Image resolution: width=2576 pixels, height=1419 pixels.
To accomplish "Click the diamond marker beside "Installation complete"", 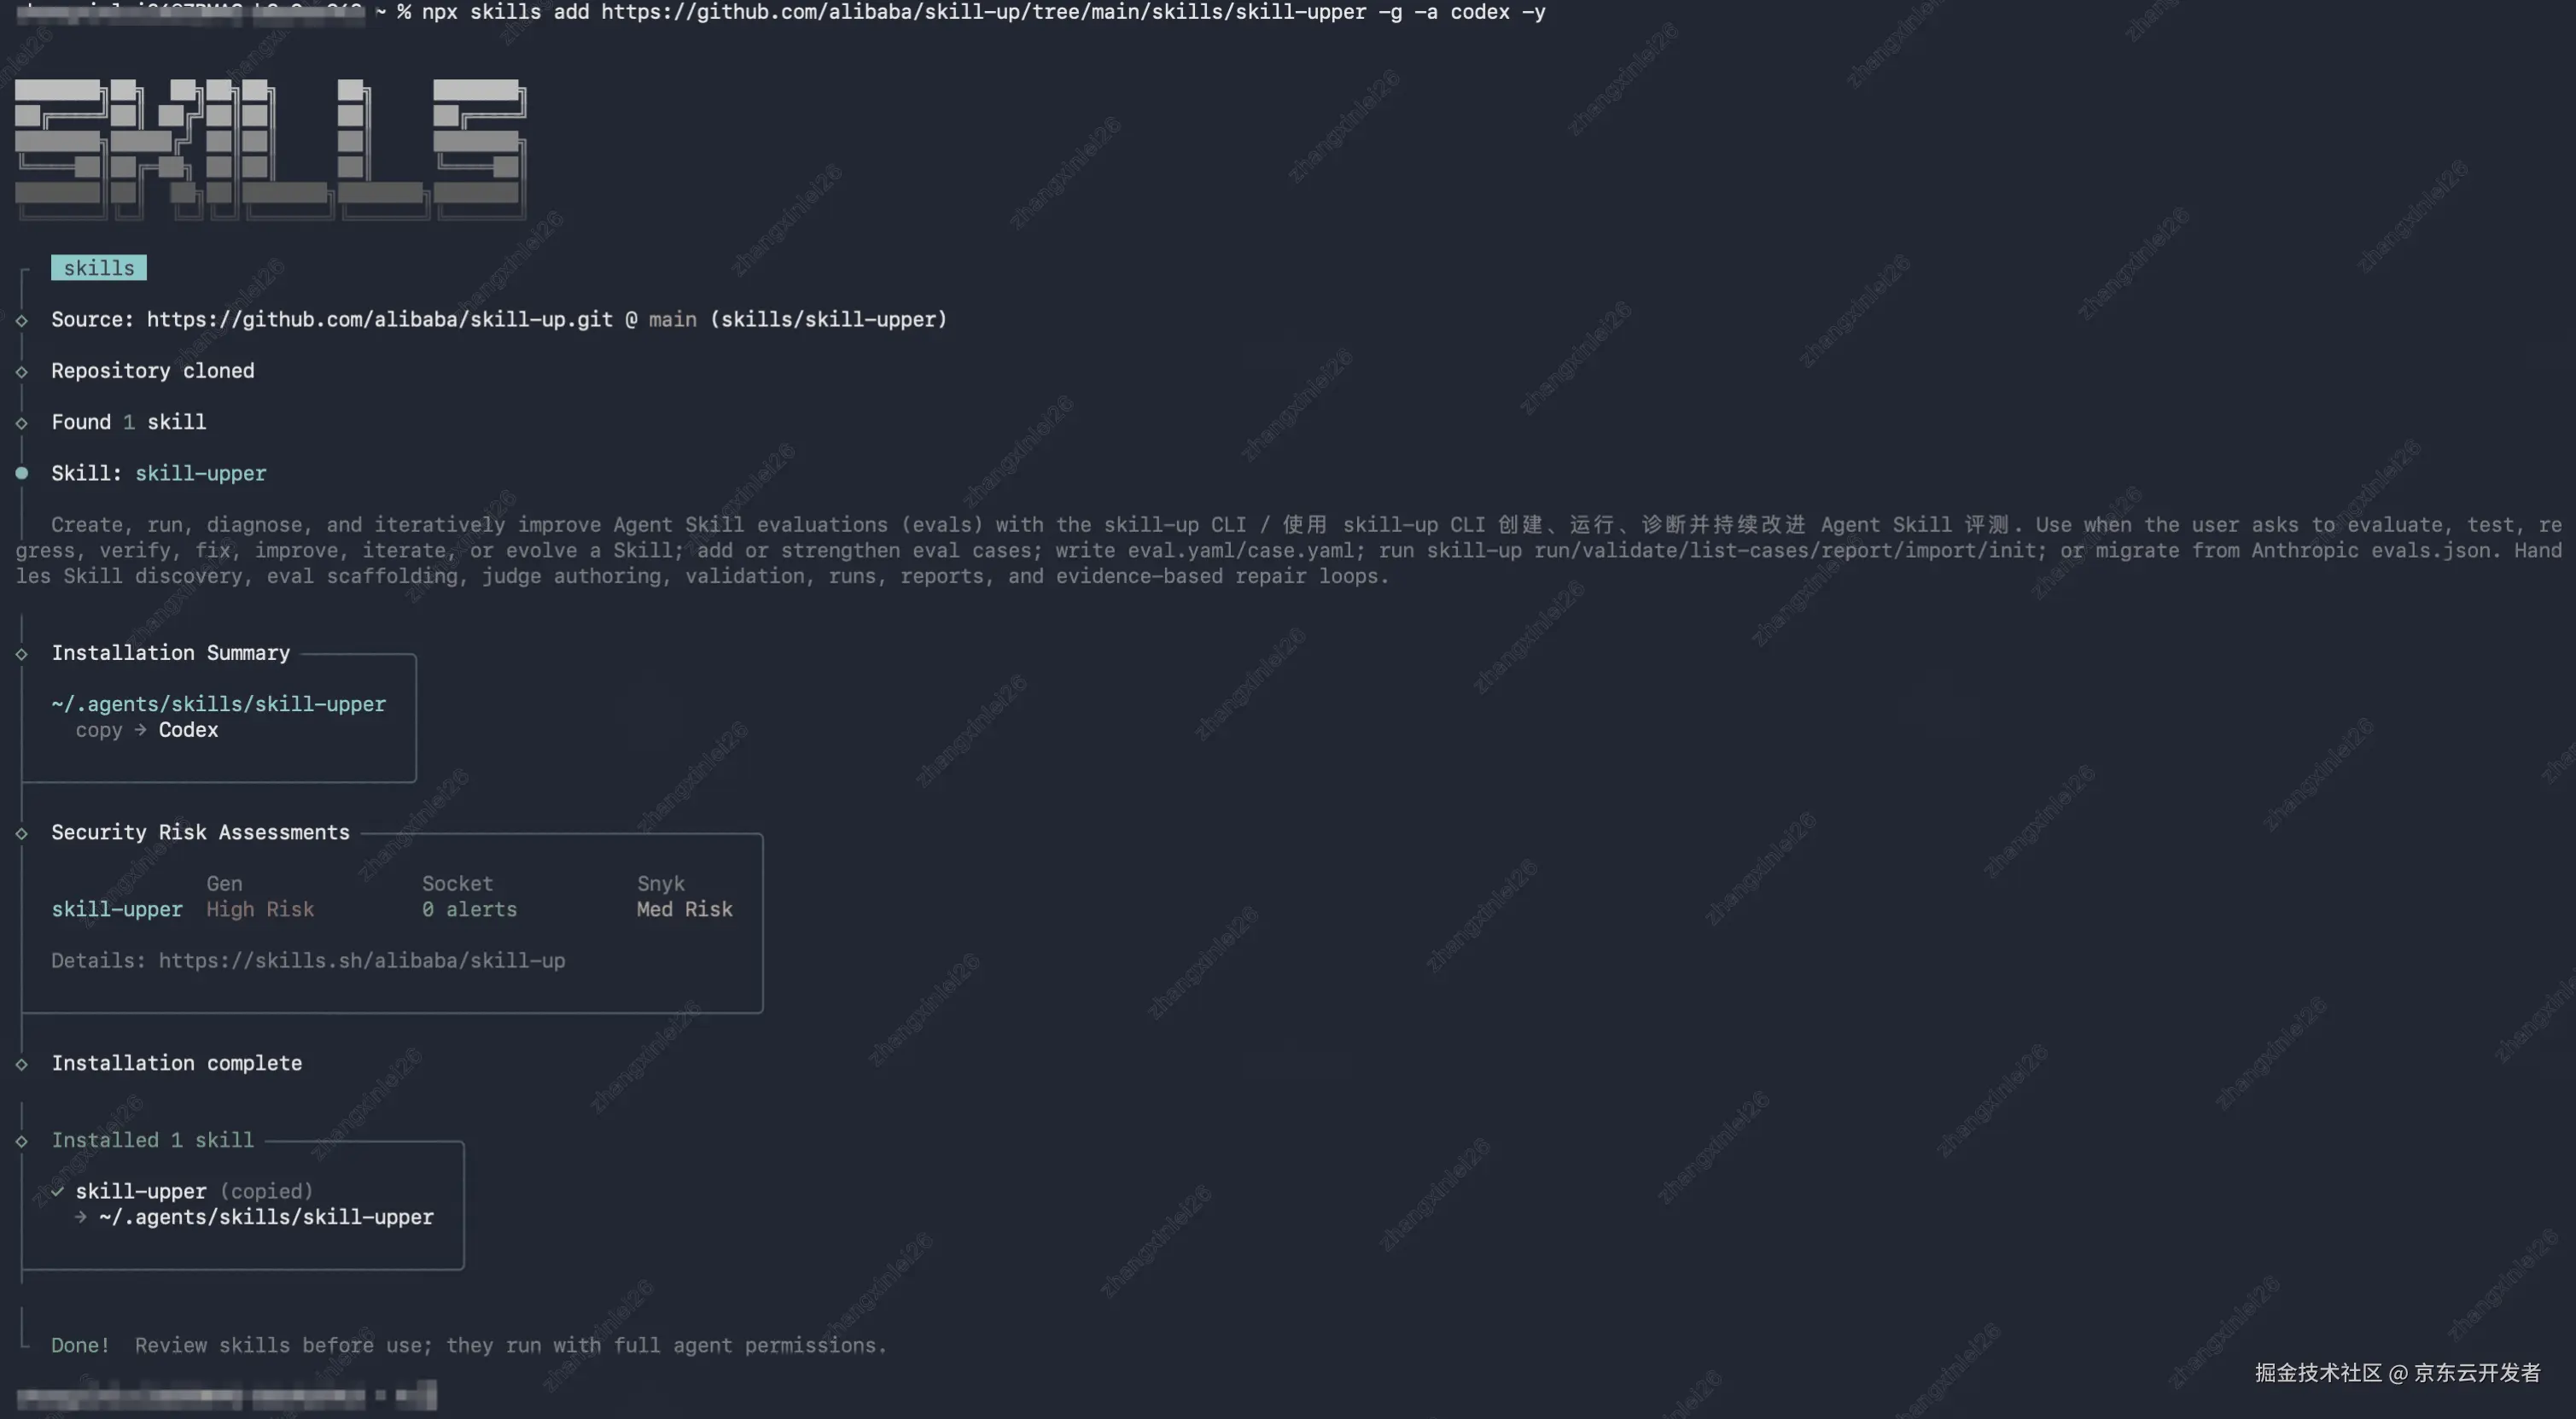I will point(21,1064).
